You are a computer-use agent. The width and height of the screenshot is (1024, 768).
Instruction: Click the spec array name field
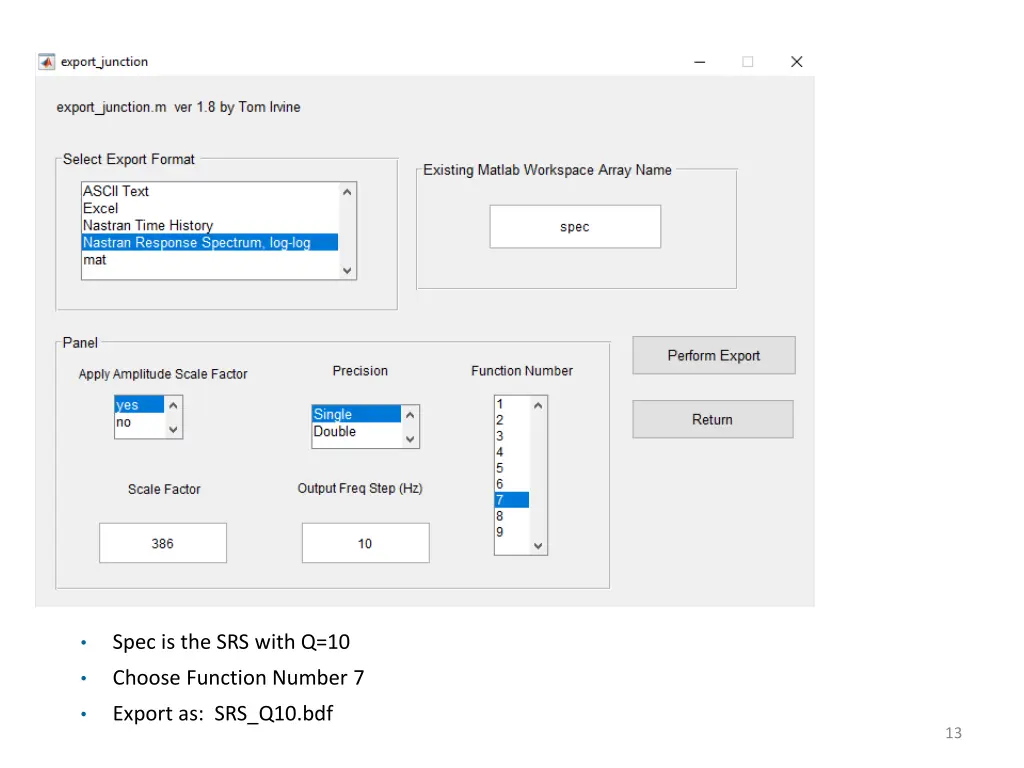[x=575, y=227]
